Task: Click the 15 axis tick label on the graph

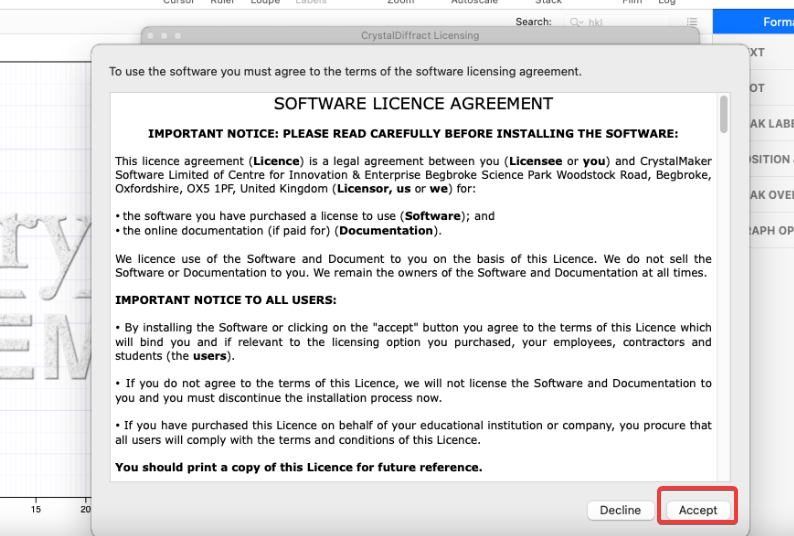Action: 35,509
